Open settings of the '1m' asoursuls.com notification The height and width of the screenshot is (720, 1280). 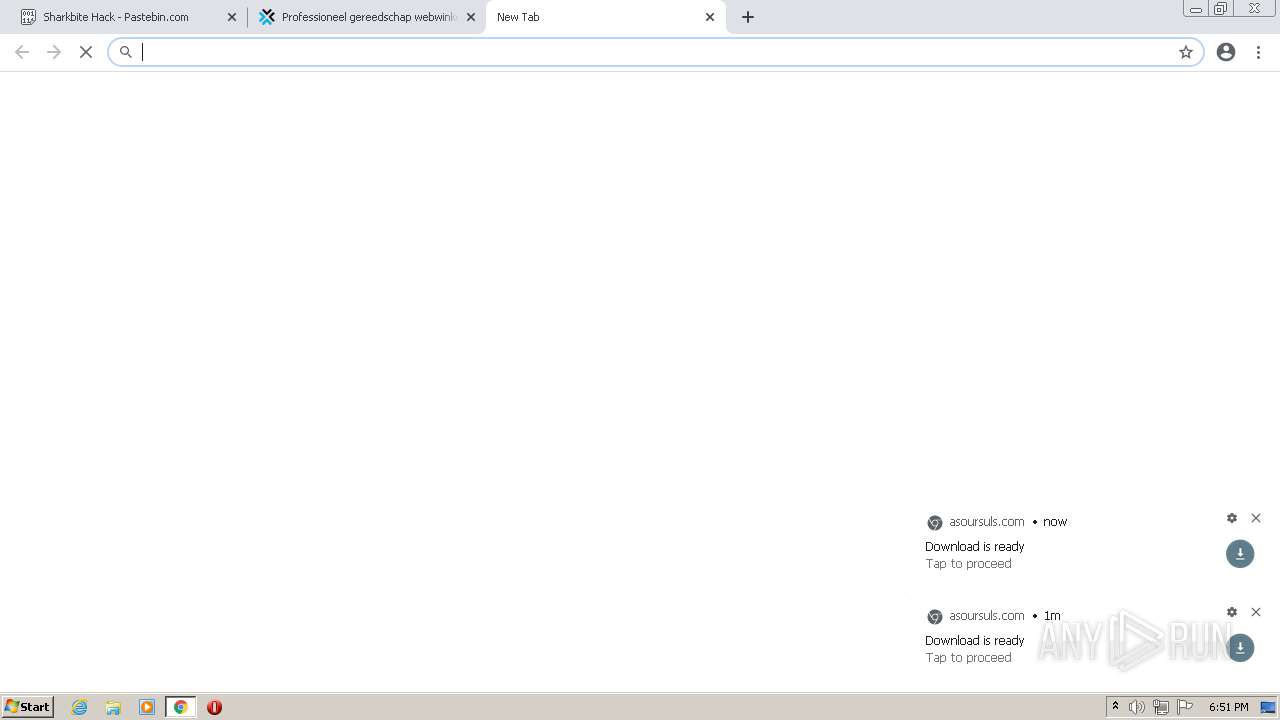click(x=1232, y=612)
